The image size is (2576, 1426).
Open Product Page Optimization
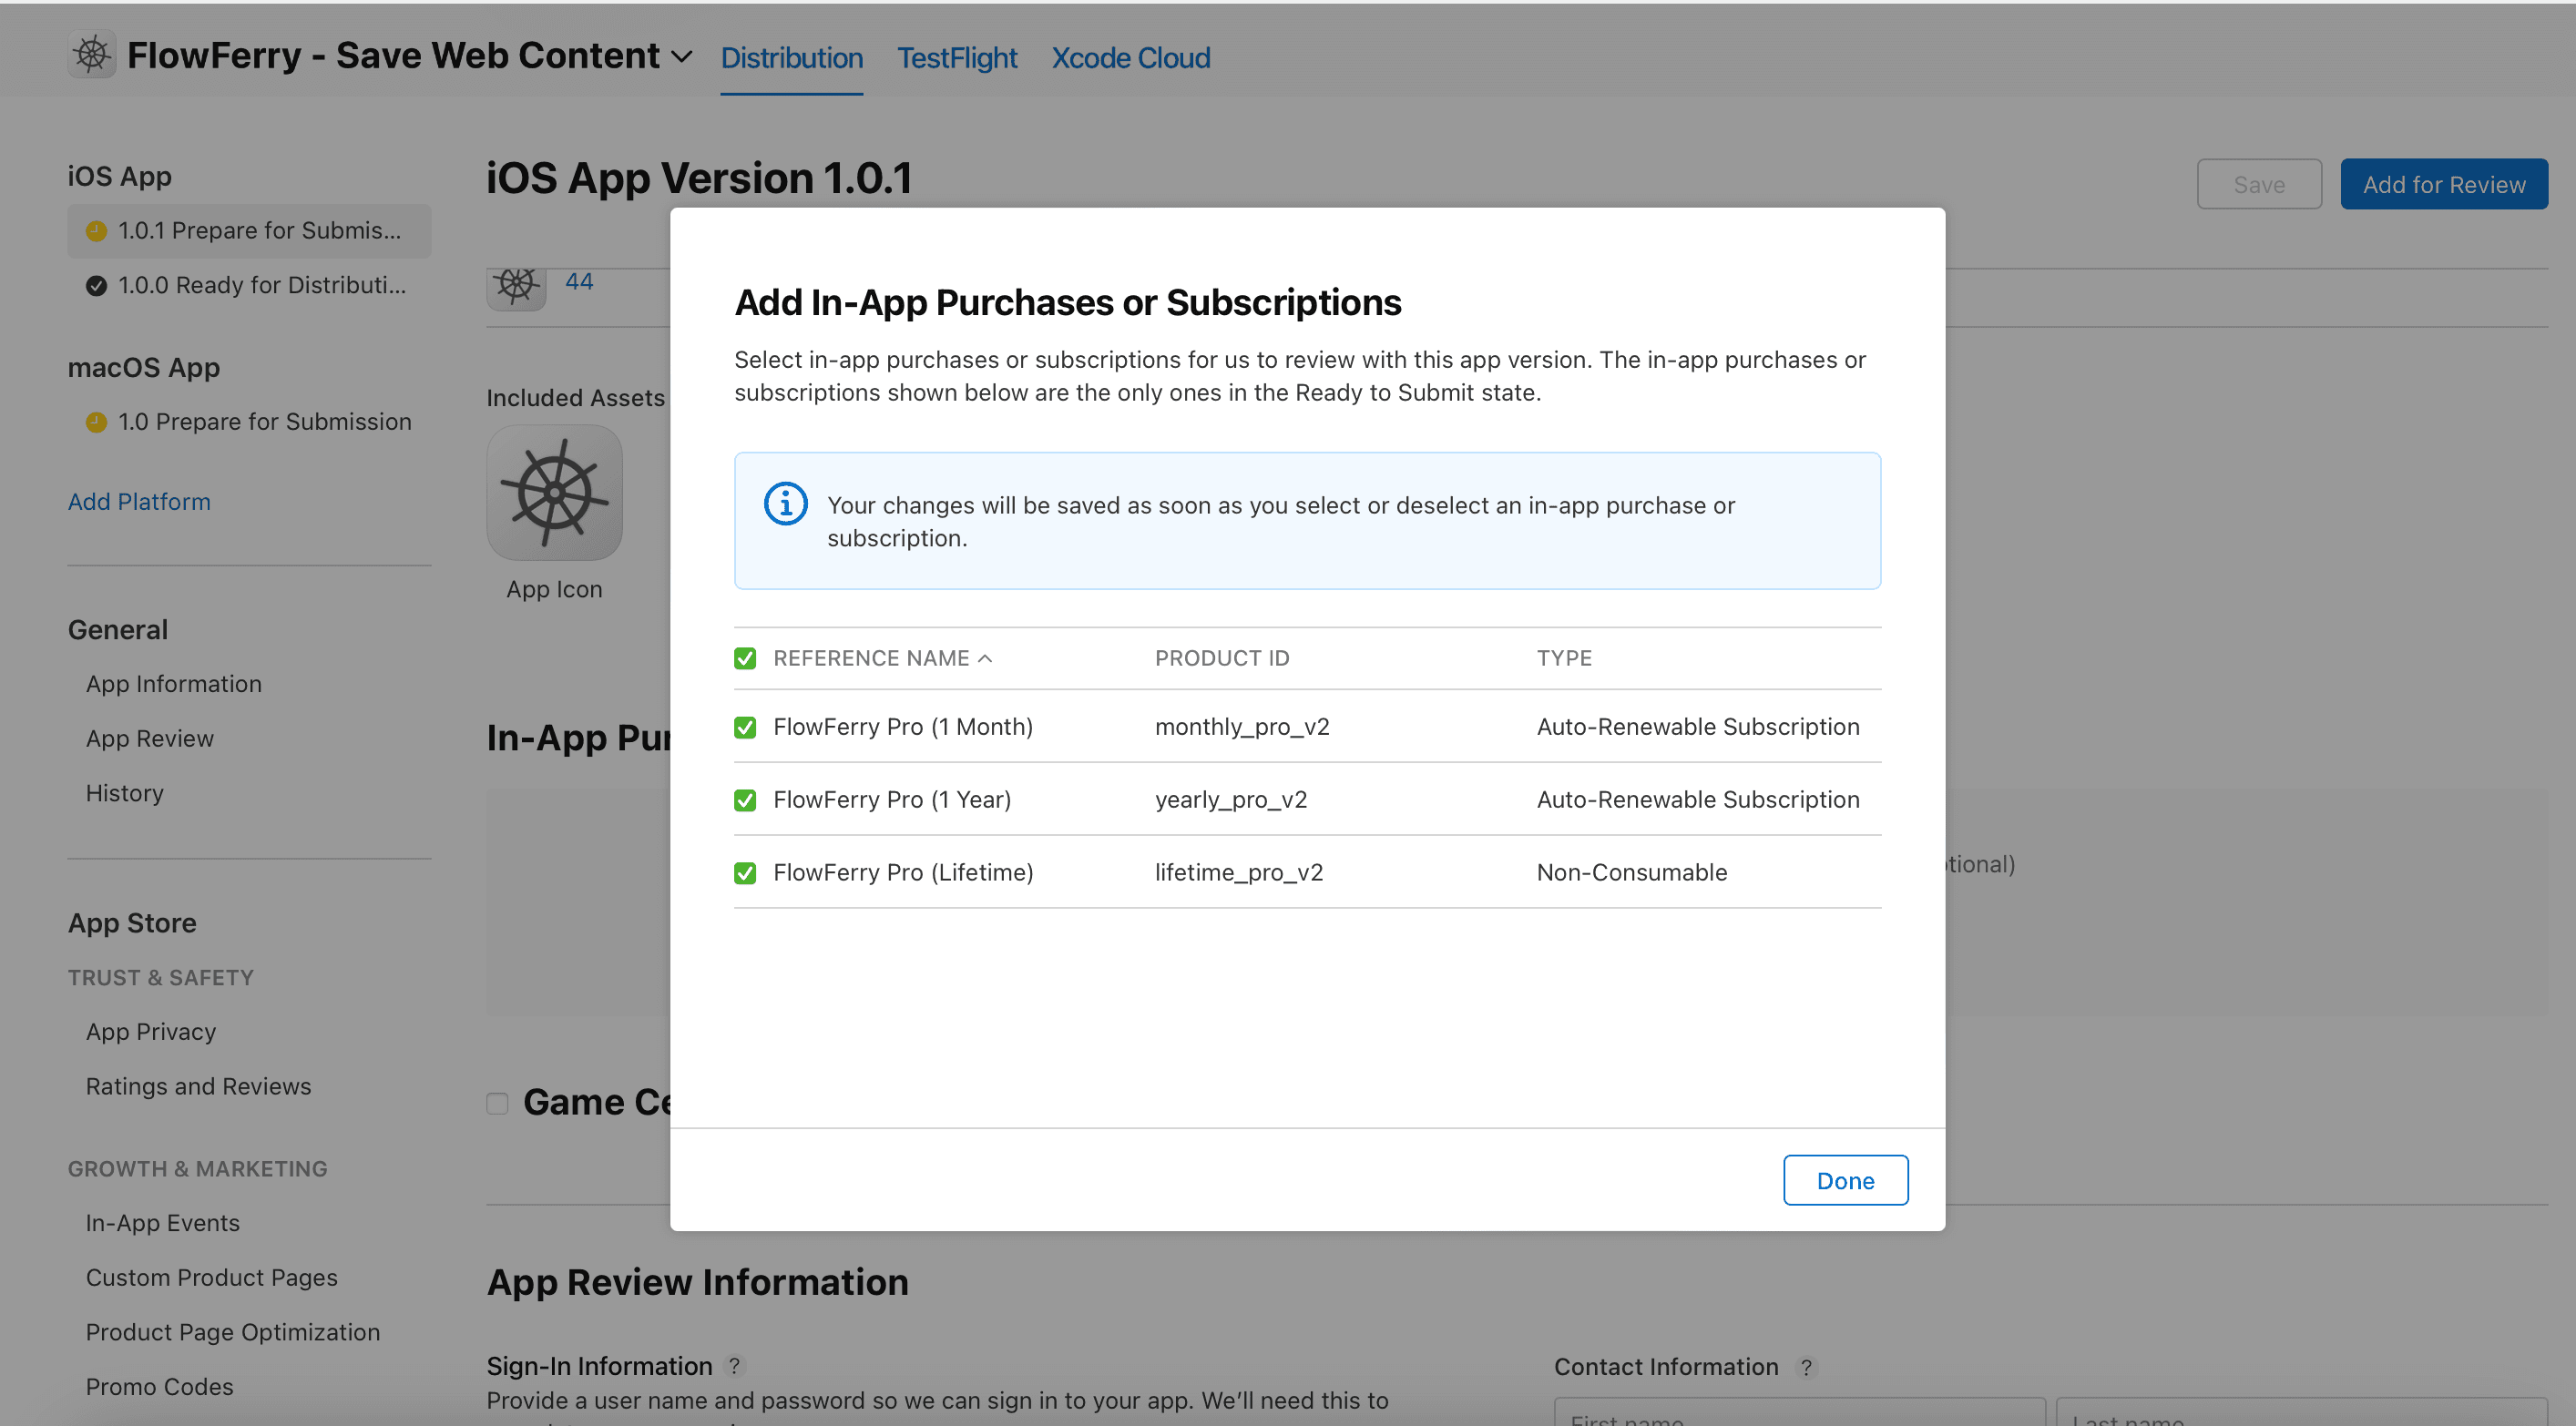pos(232,1332)
